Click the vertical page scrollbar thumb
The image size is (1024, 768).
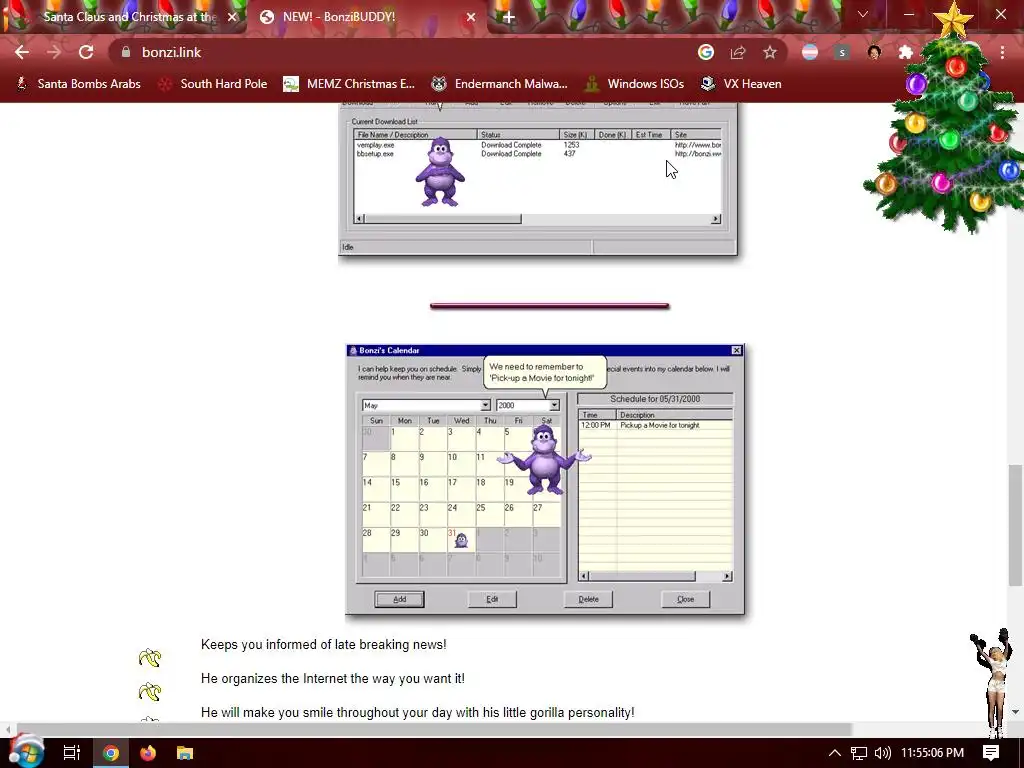coord(1014,526)
